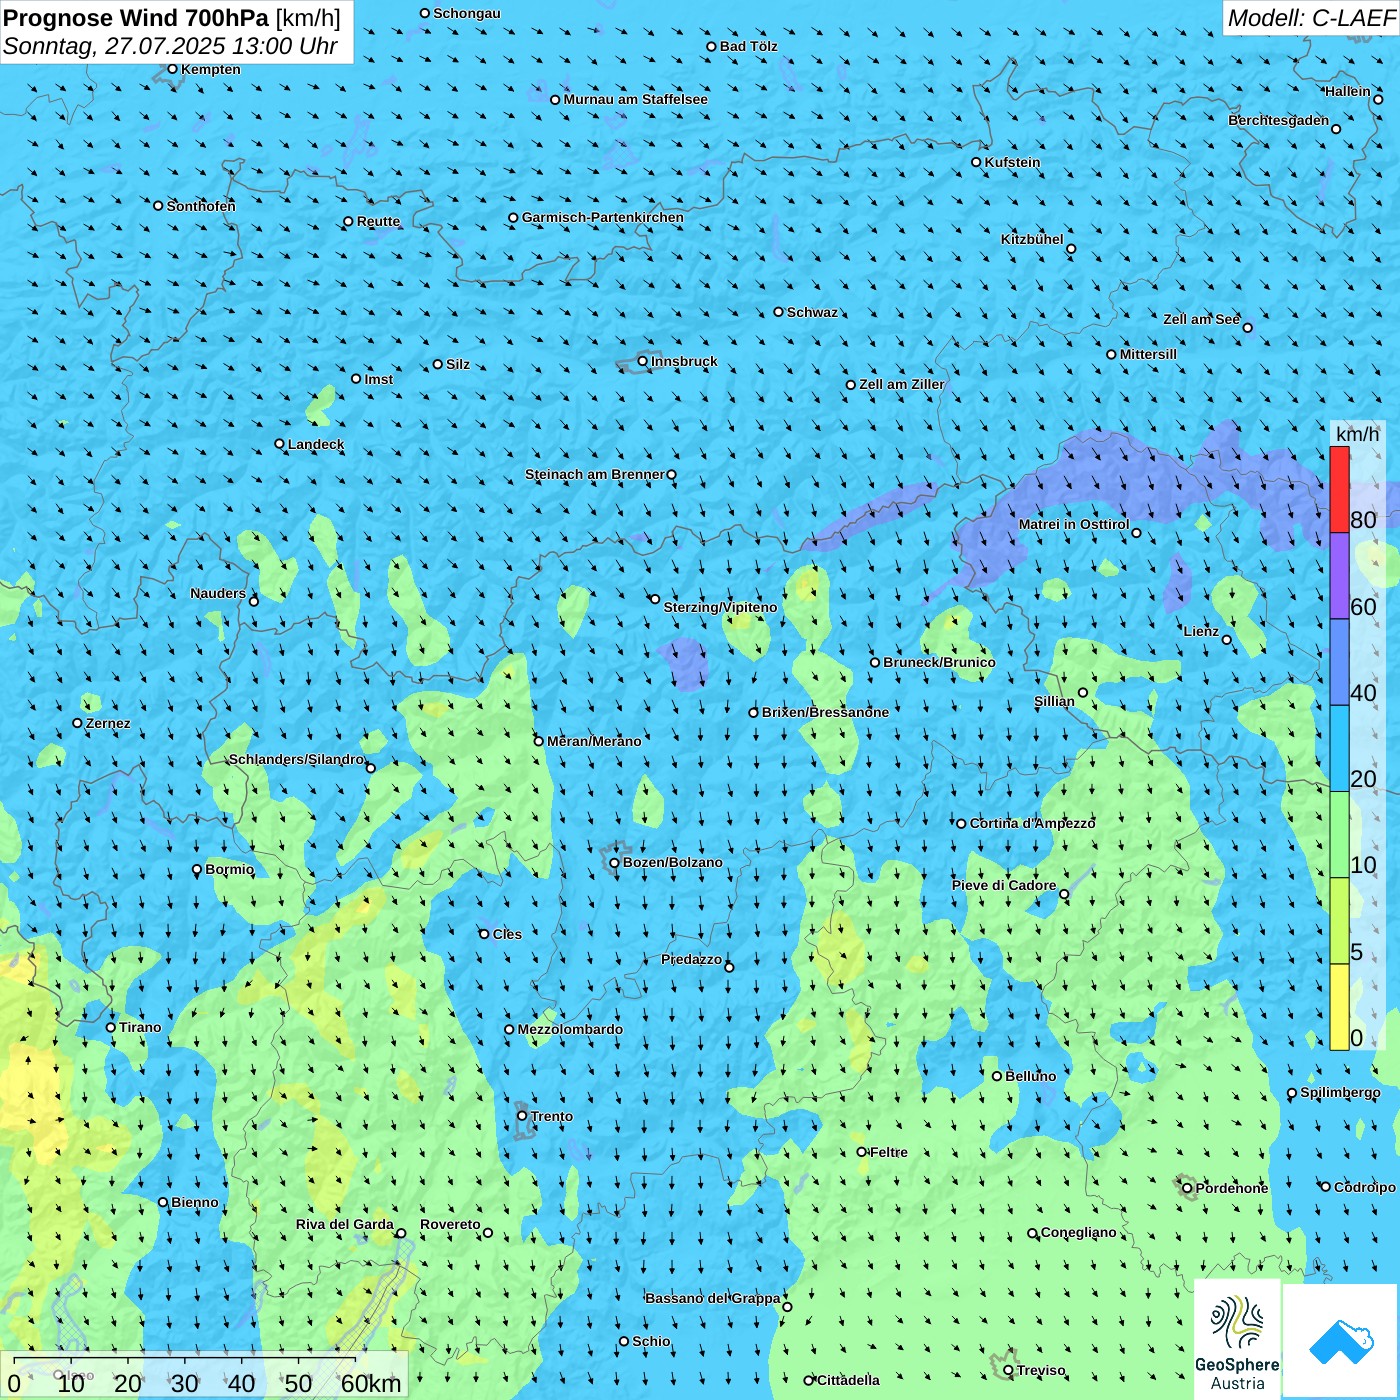Click the Bassano del Grappa label

pyautogui.click(x=713, y=1298)
